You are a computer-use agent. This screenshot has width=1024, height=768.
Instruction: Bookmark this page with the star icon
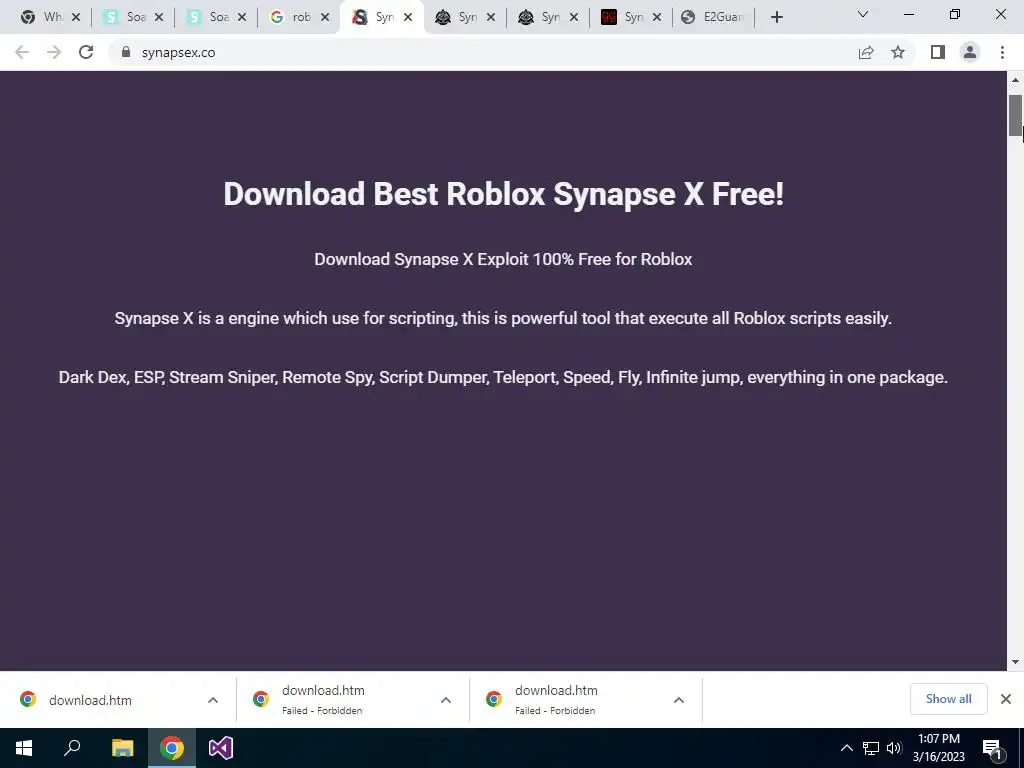[898, 52]
